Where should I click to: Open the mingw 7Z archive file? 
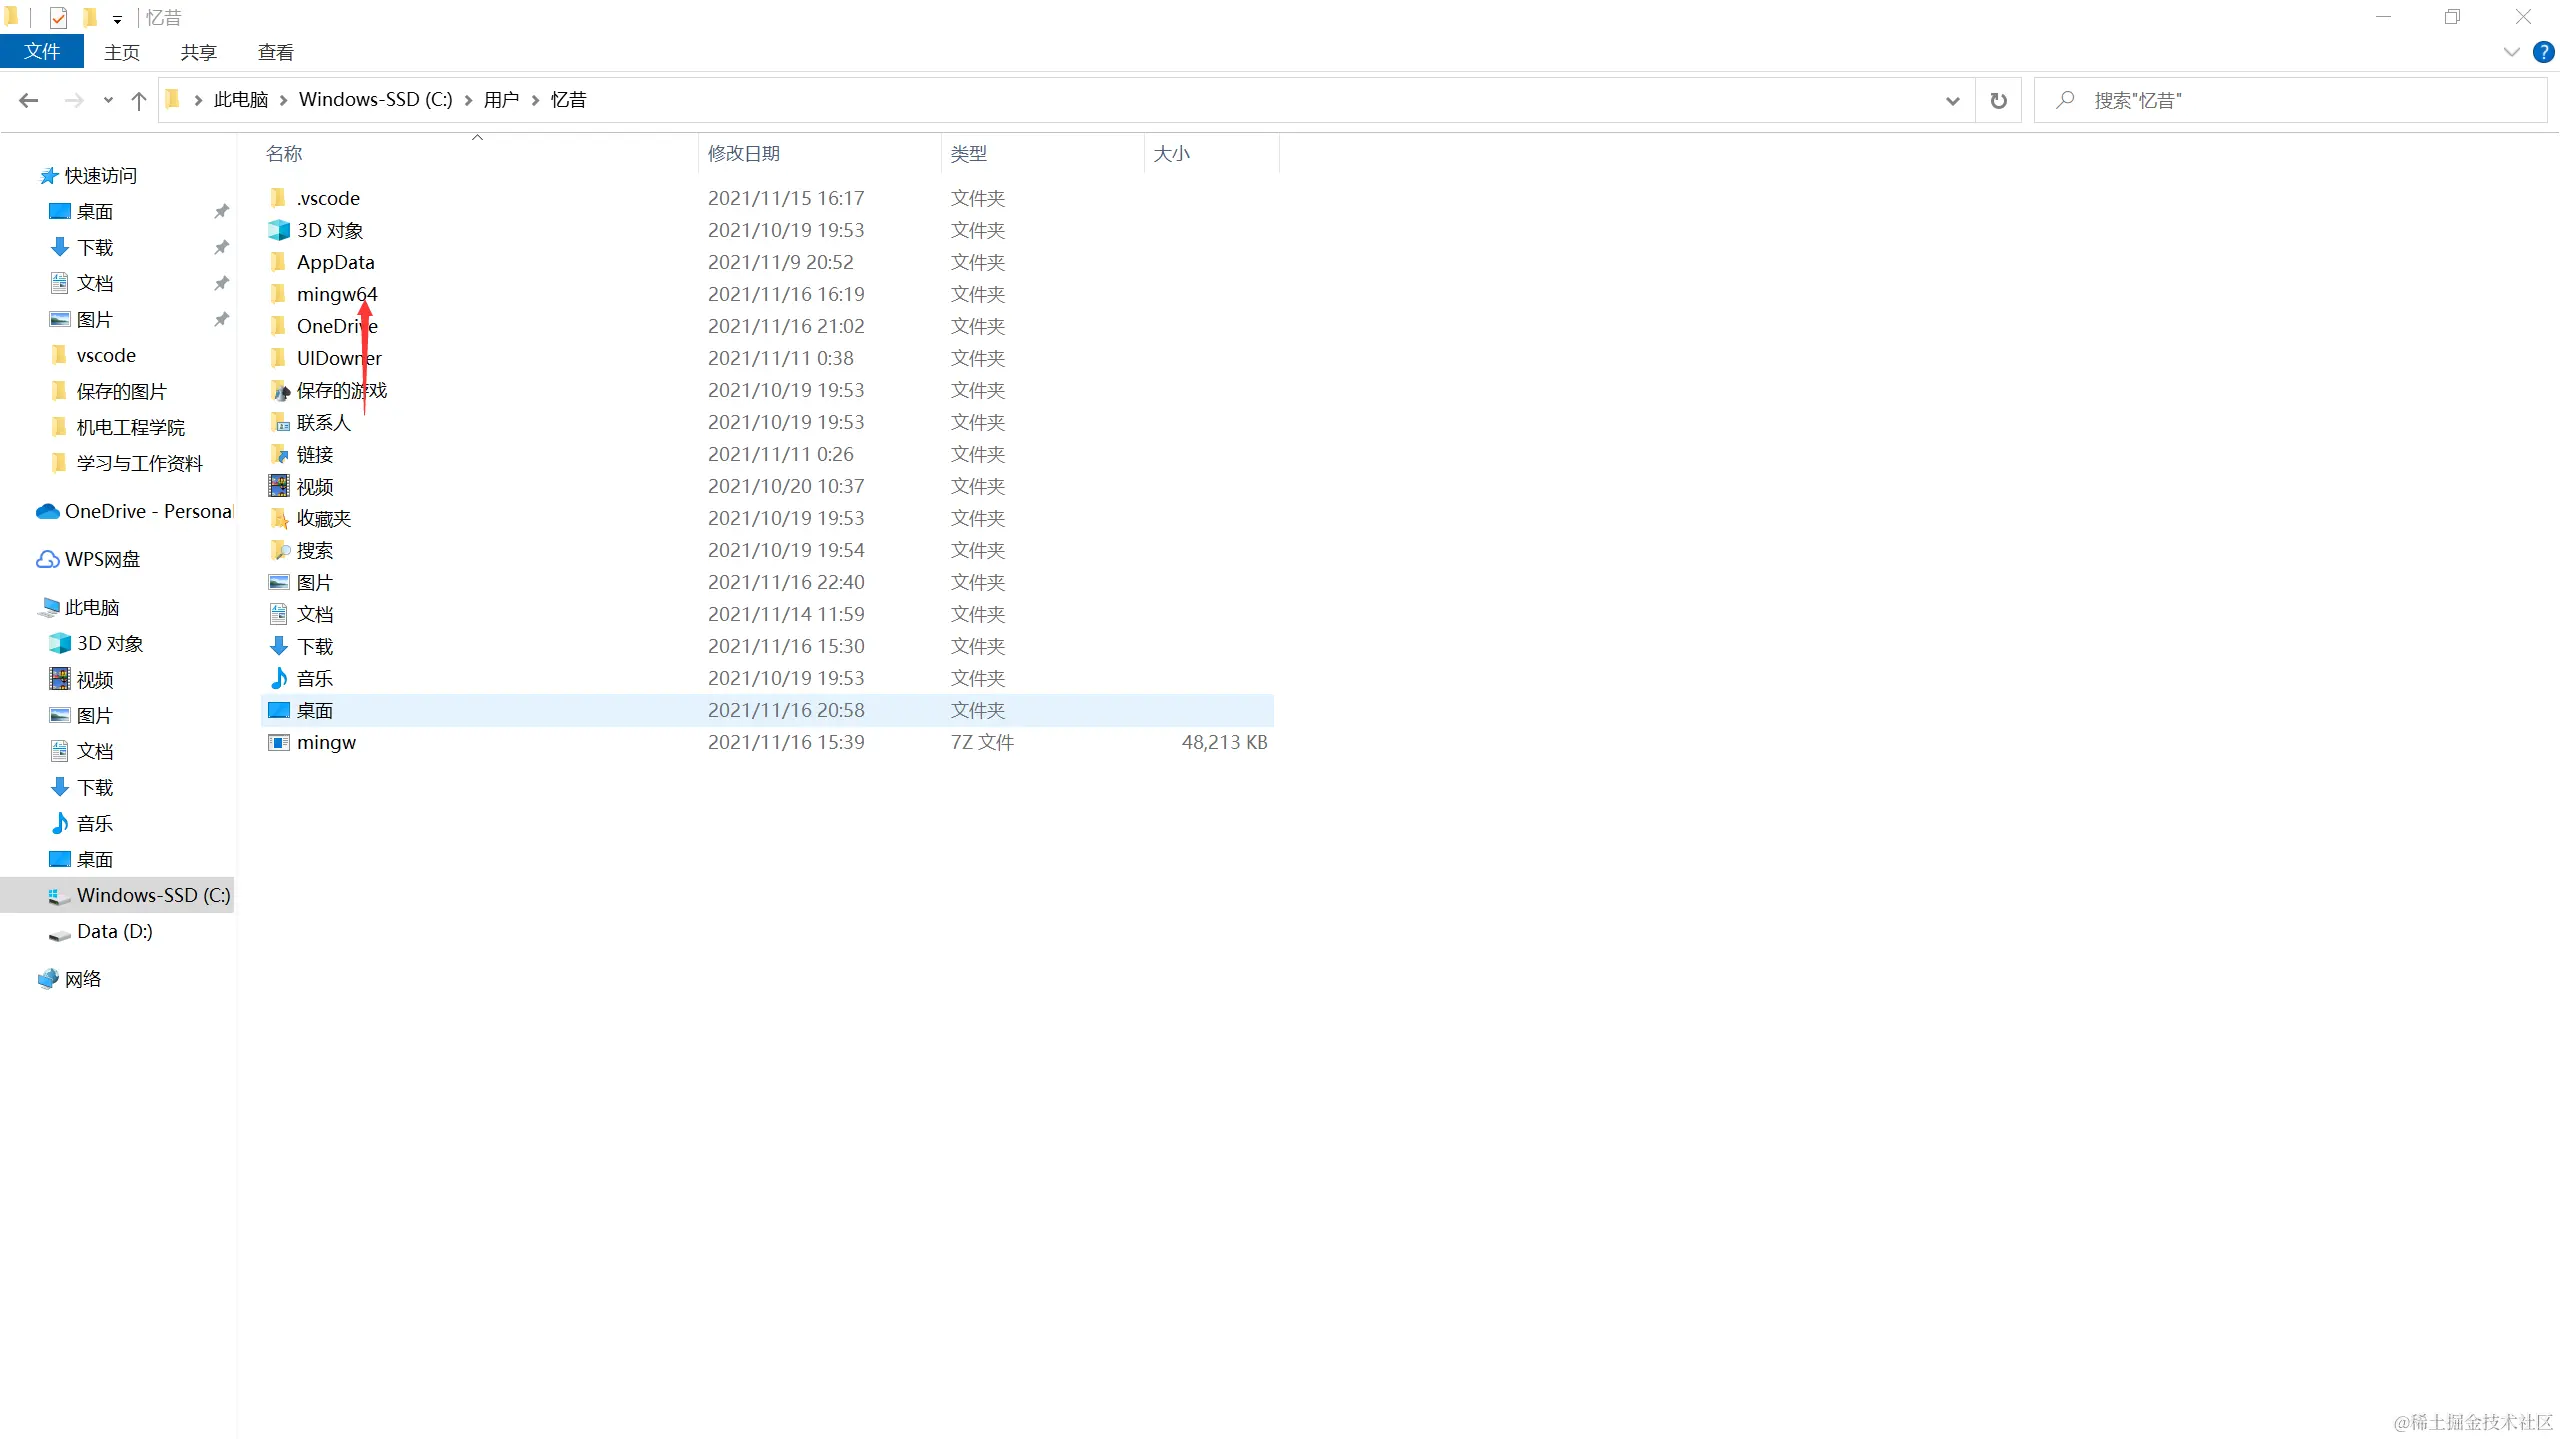[x=326, y=742]
